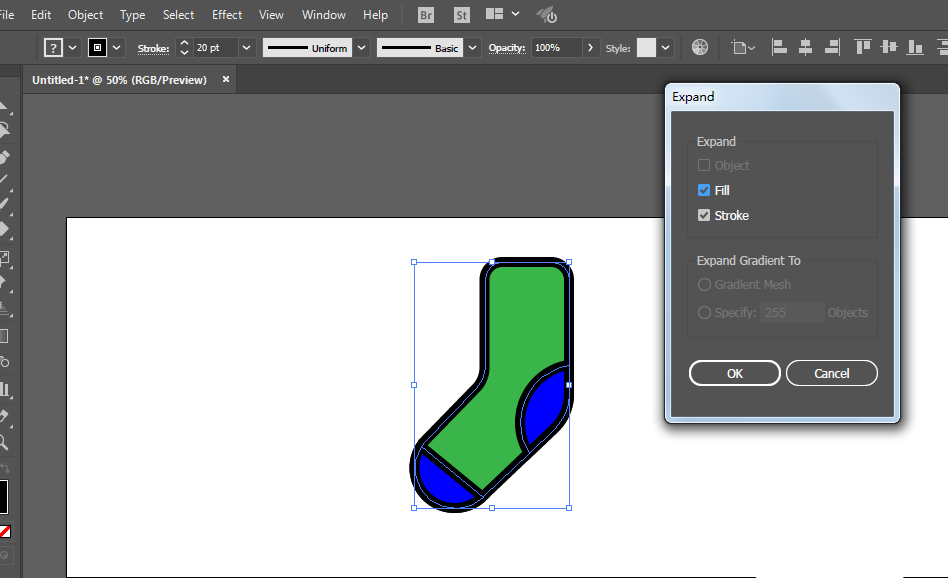Expand the Uniform width profile dropdown
The image size is (948, 578).
pos(362,48)
